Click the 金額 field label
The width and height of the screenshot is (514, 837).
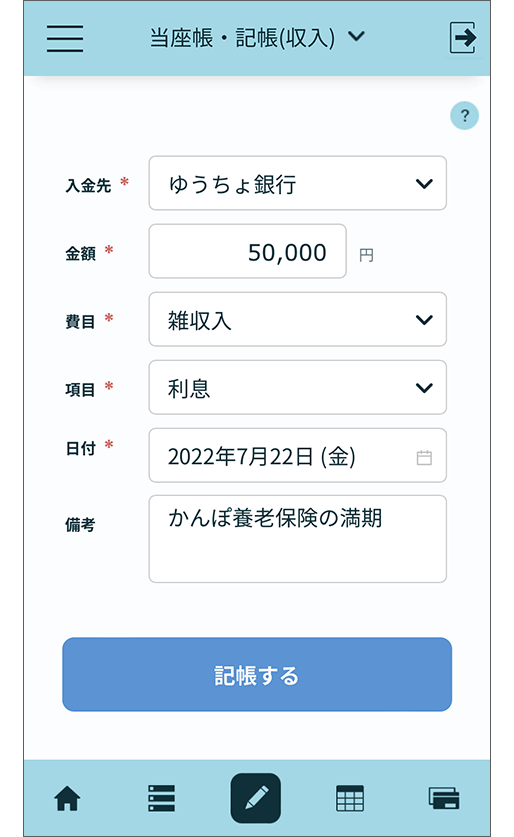pyautogui.click(x=81, y=253)
